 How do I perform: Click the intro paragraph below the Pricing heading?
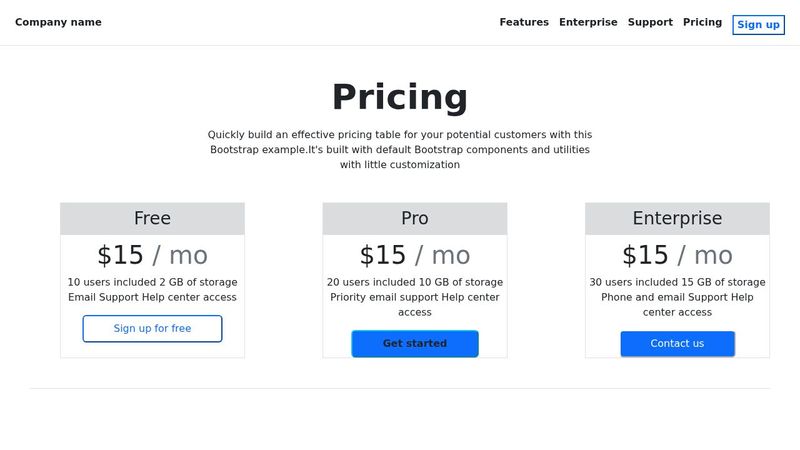(400, 149)
